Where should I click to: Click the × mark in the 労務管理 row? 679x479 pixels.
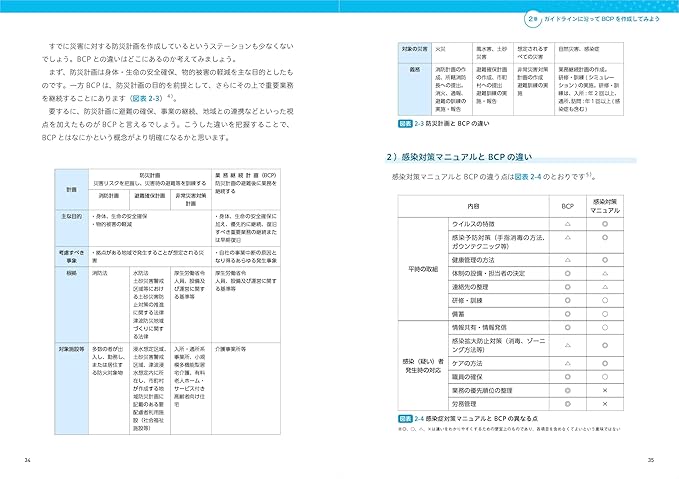[x=605, y=404]
